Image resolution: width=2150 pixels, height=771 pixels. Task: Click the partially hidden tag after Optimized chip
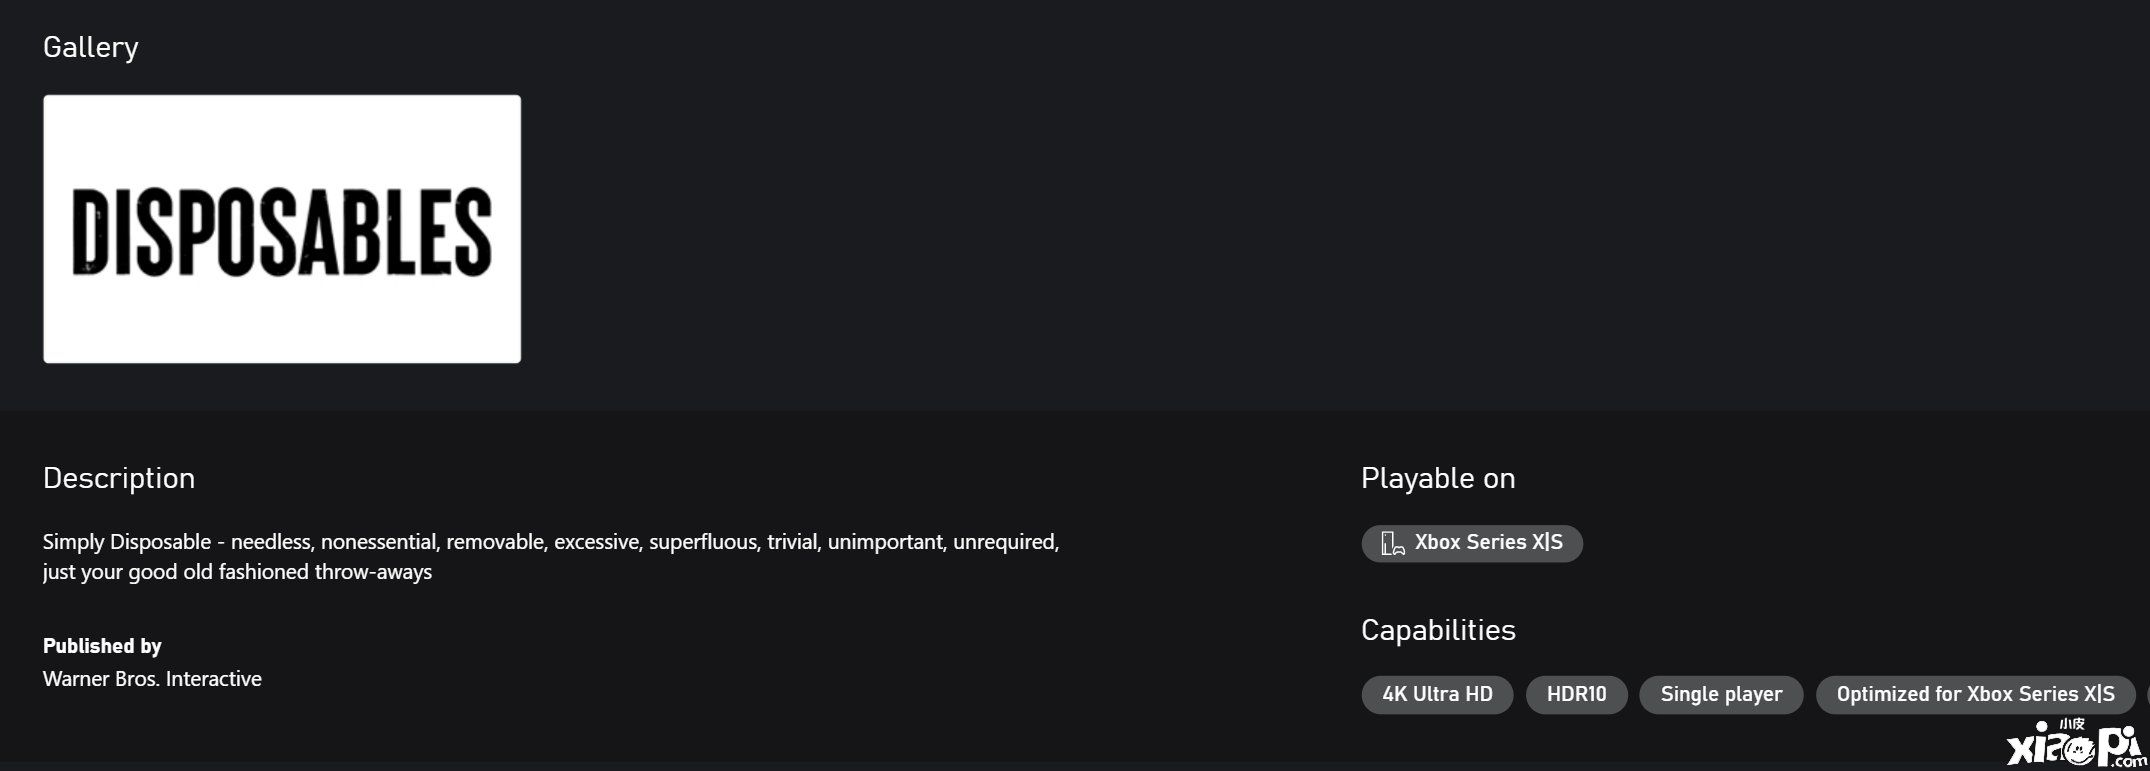click(2146, 694)
